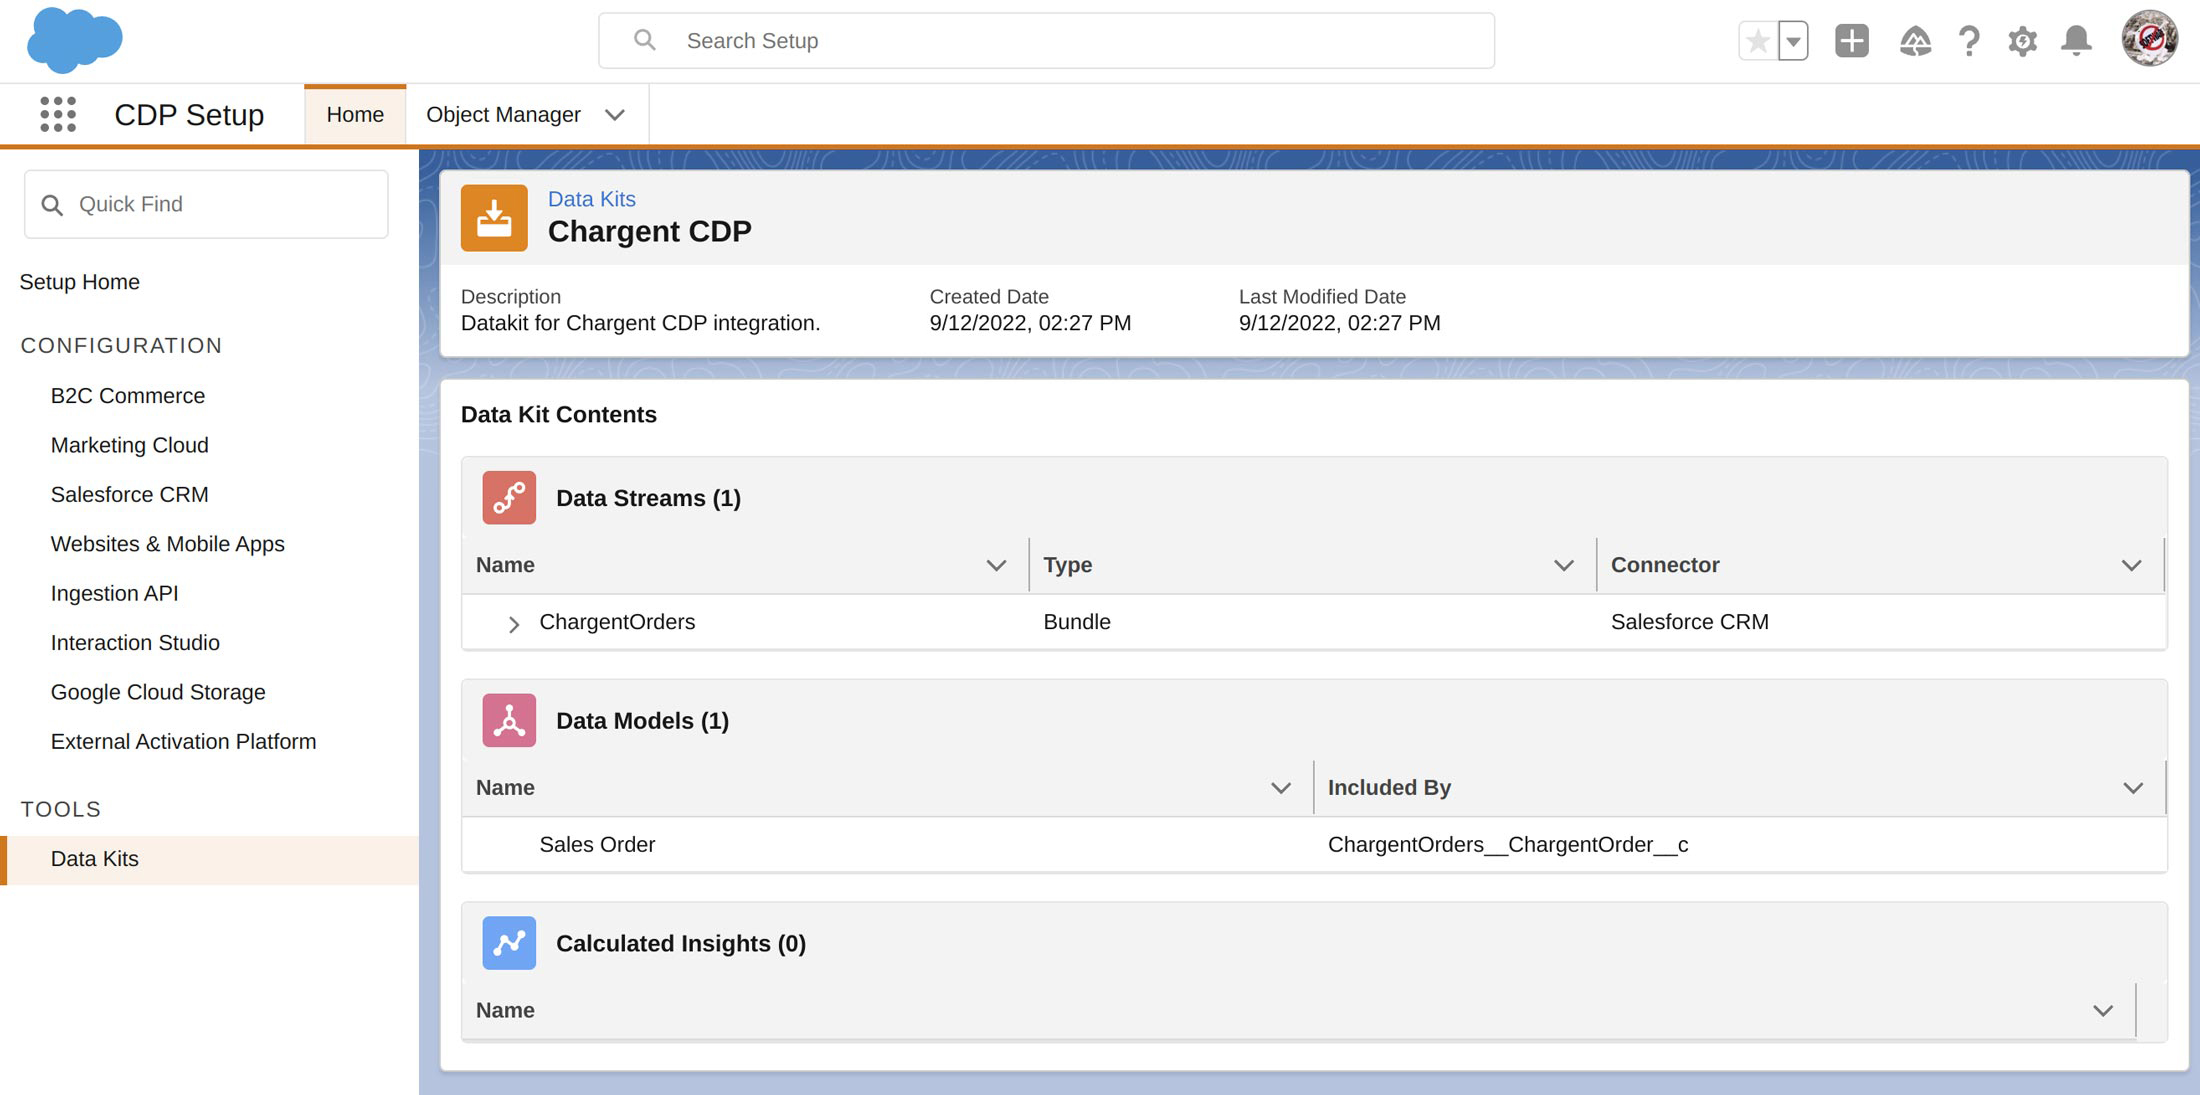Open Data Models Name column menu
Viewport: 2200px width, 1095px height.
point(1280,789)
